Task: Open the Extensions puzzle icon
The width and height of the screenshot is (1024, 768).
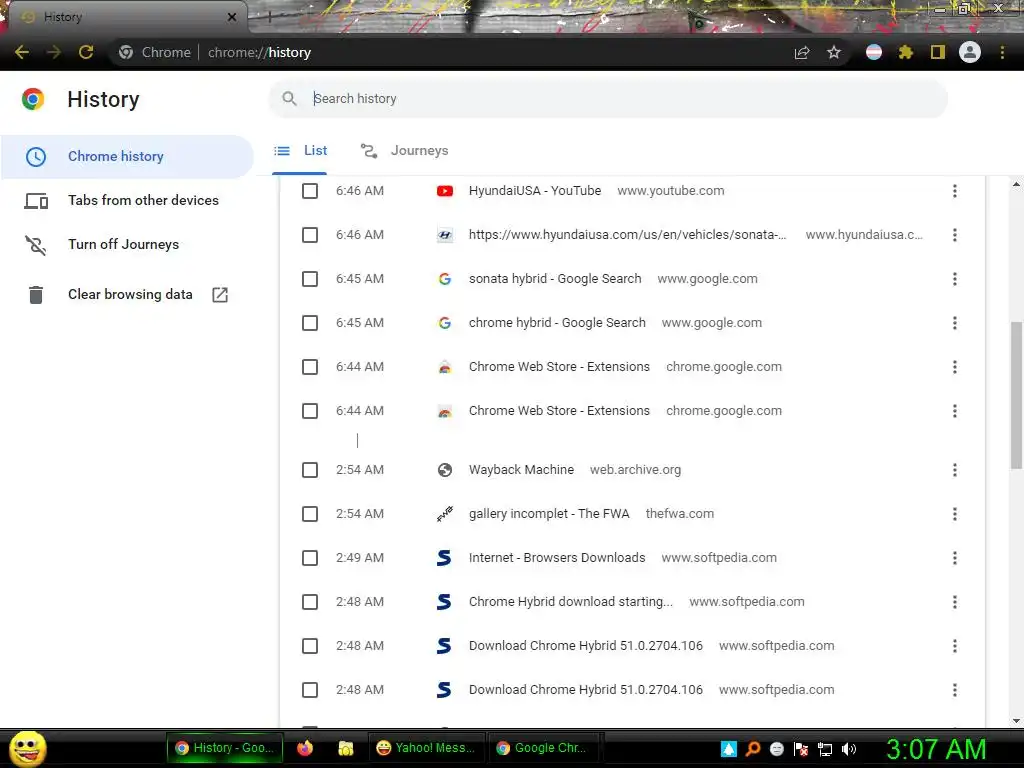Action: pyautogui.click(x=905, y=52)
